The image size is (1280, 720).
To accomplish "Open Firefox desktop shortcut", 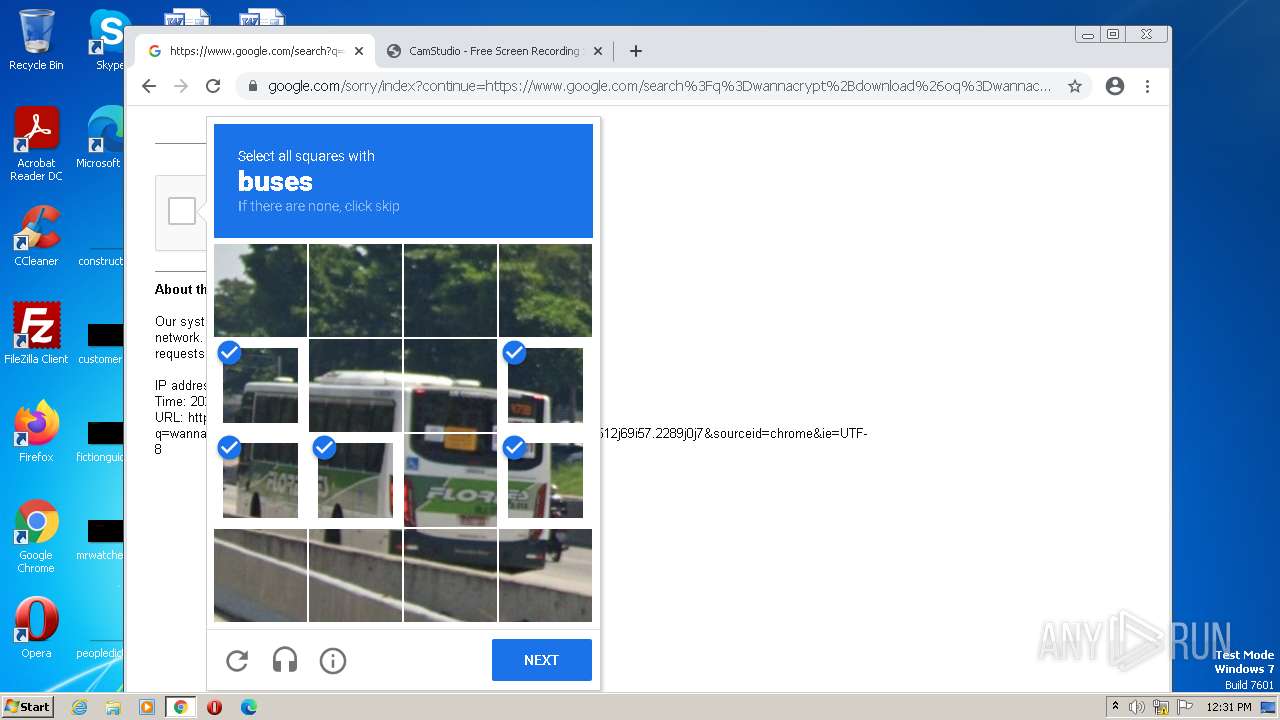I will coord(36,432).
